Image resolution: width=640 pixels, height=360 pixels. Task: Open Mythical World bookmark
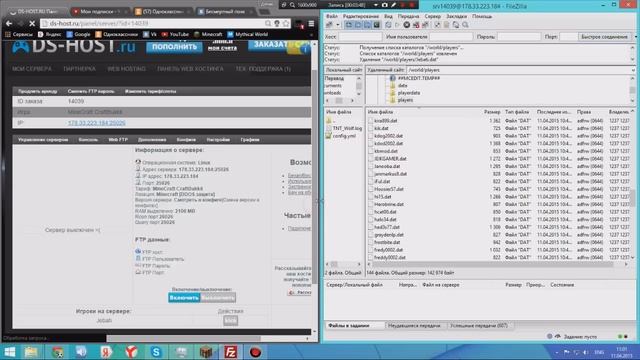click(x=247, y=34)
